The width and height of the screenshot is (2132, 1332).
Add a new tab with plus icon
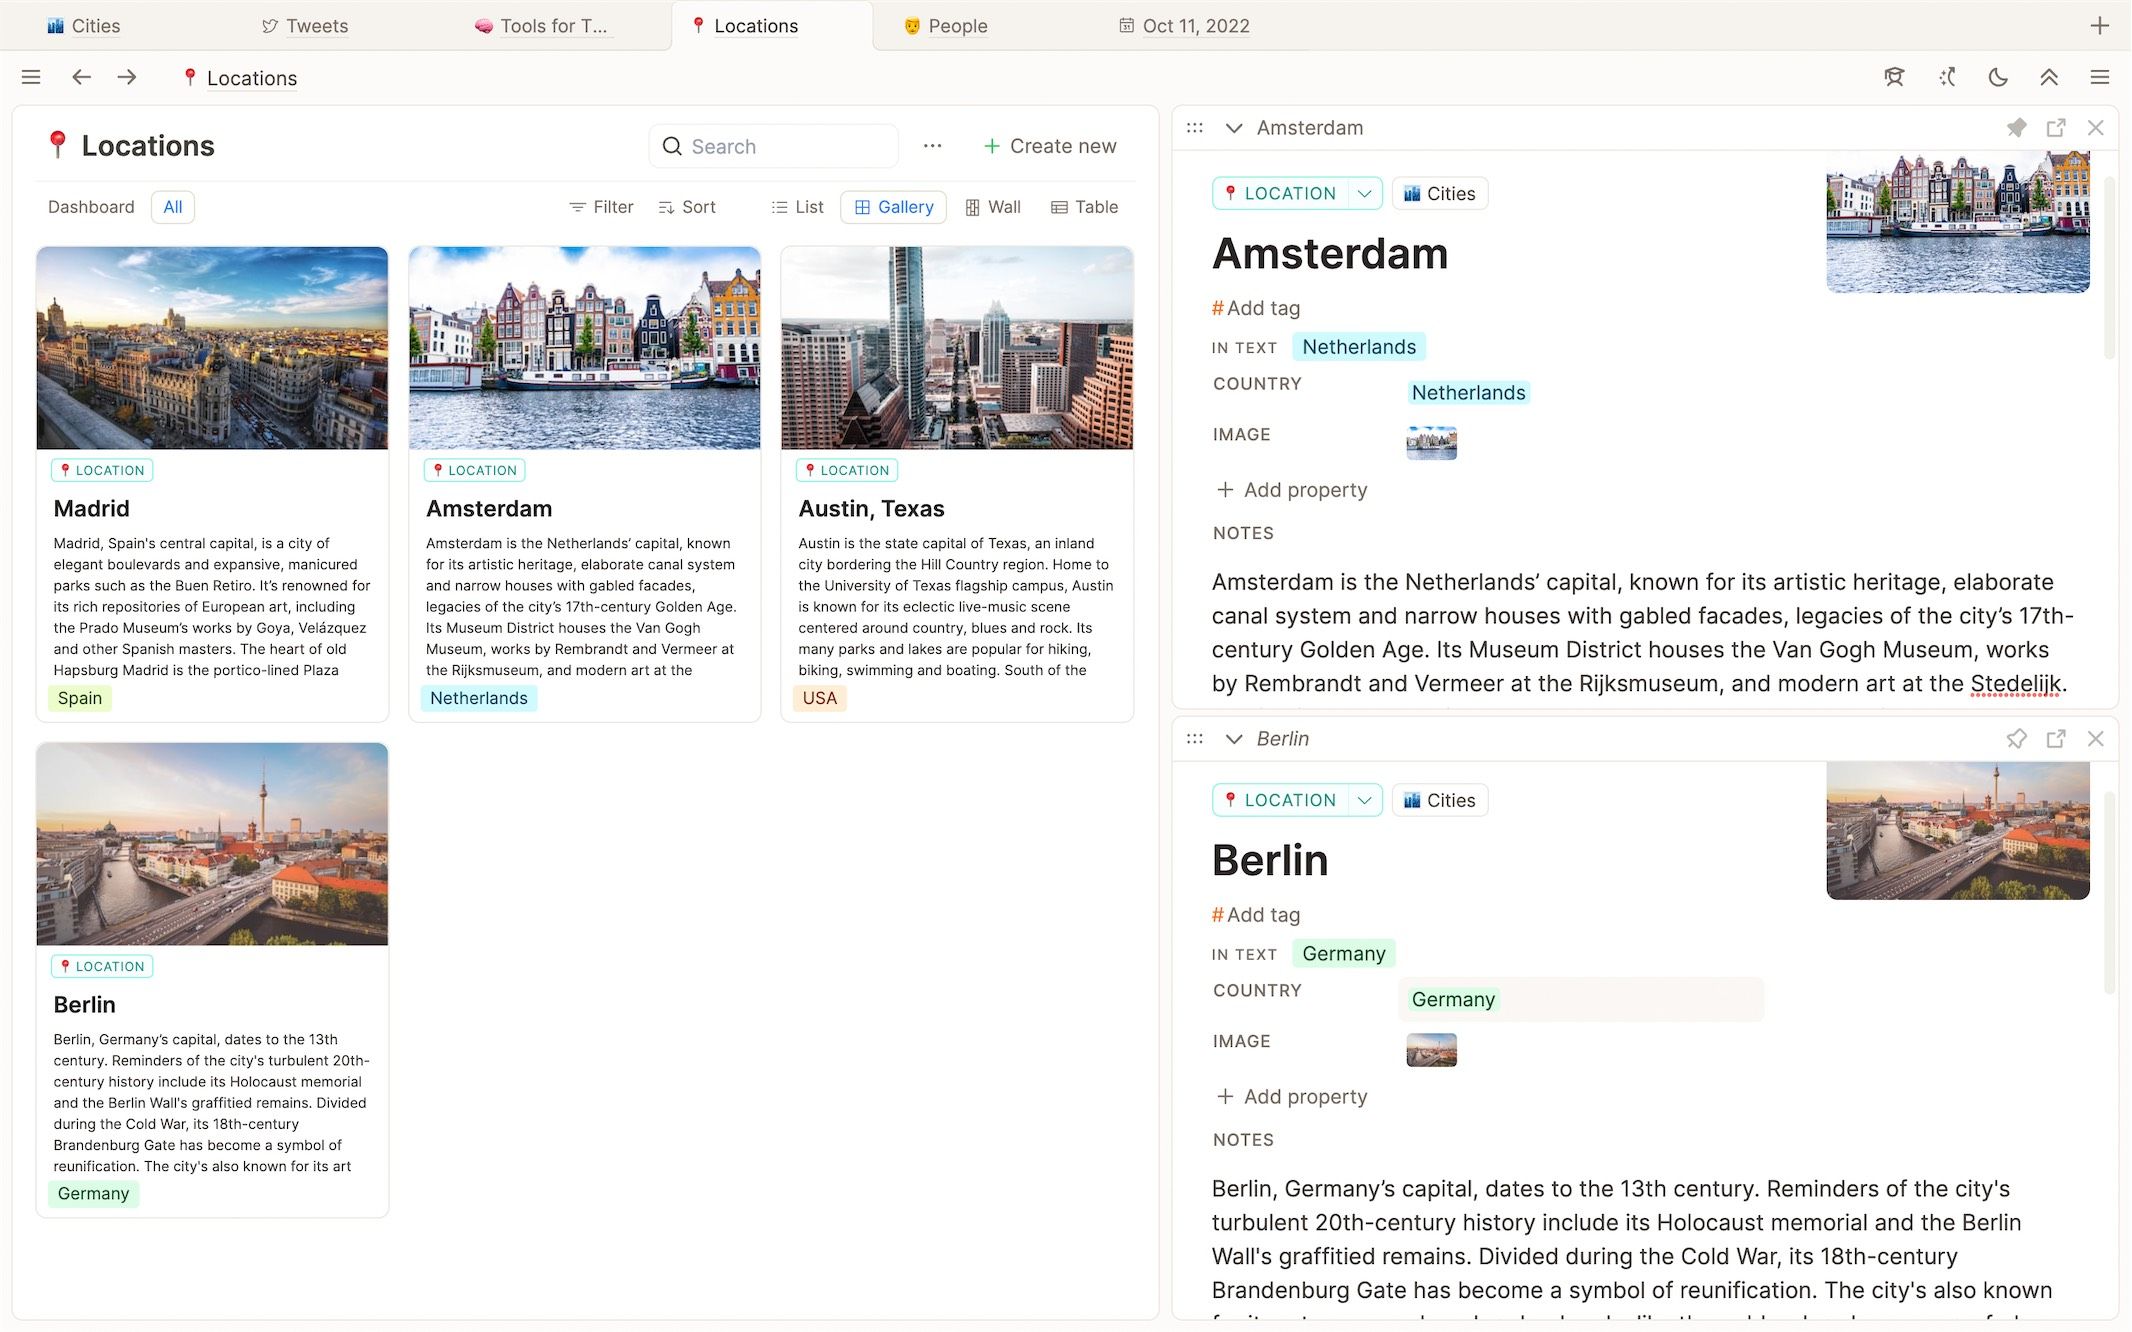click(2099, 26)
